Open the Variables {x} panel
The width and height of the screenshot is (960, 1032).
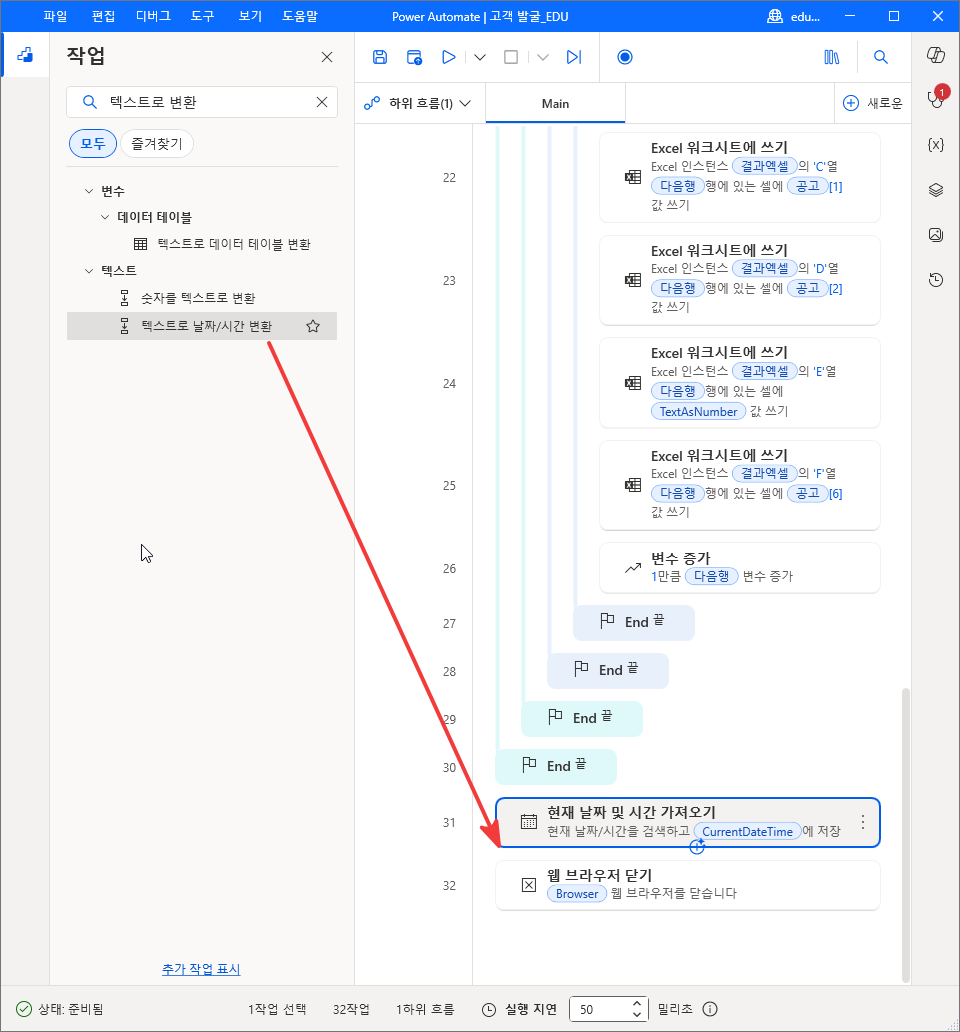(936, 145)
